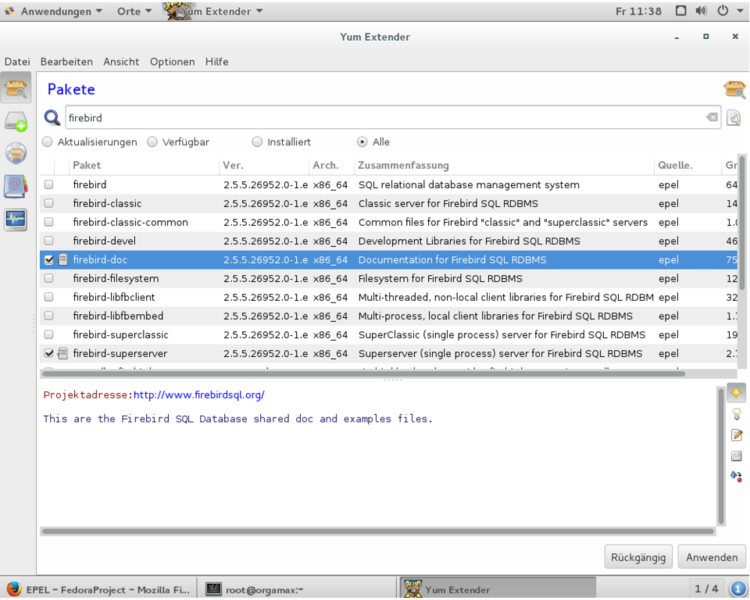Open the Yum Extender application menu in top panel
The image size is (750, 600).
(x=214, y=11)
